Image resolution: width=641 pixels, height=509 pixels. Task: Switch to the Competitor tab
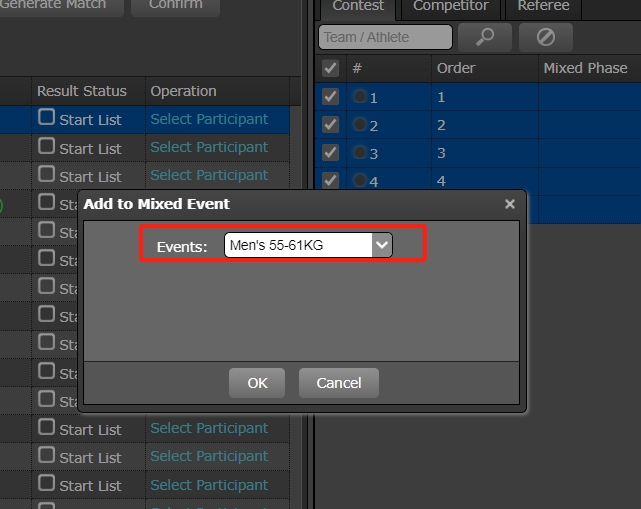(x=450, y=6)
